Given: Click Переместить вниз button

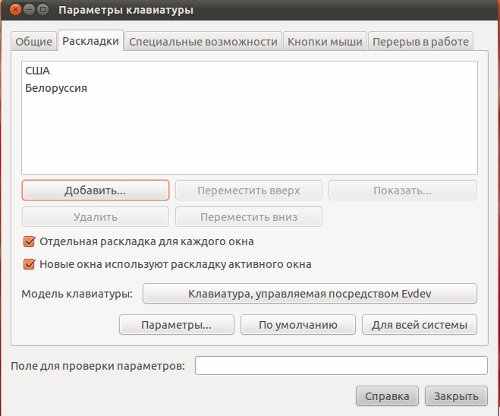Looking at the screenshot, I should point(249,217).
